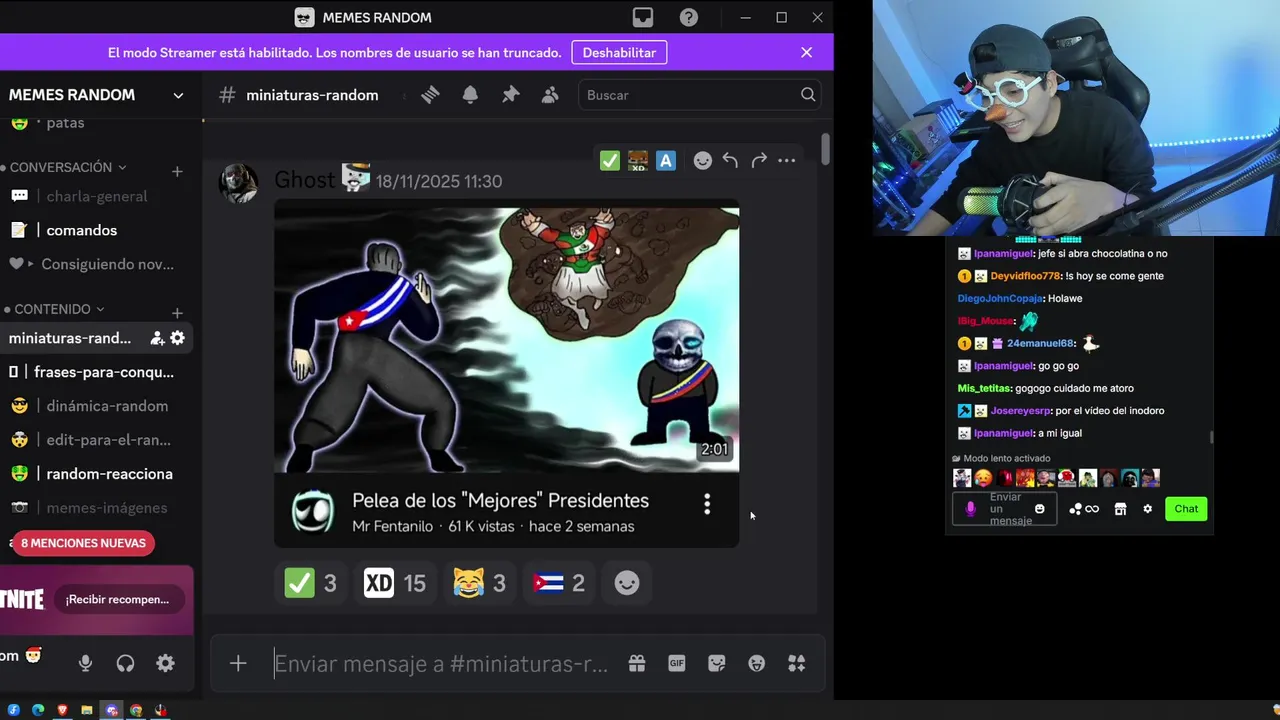The height and width of the screenshot is (720, 1280).
Task: Open Discord help question mark icon
Action: coord(689,17)
